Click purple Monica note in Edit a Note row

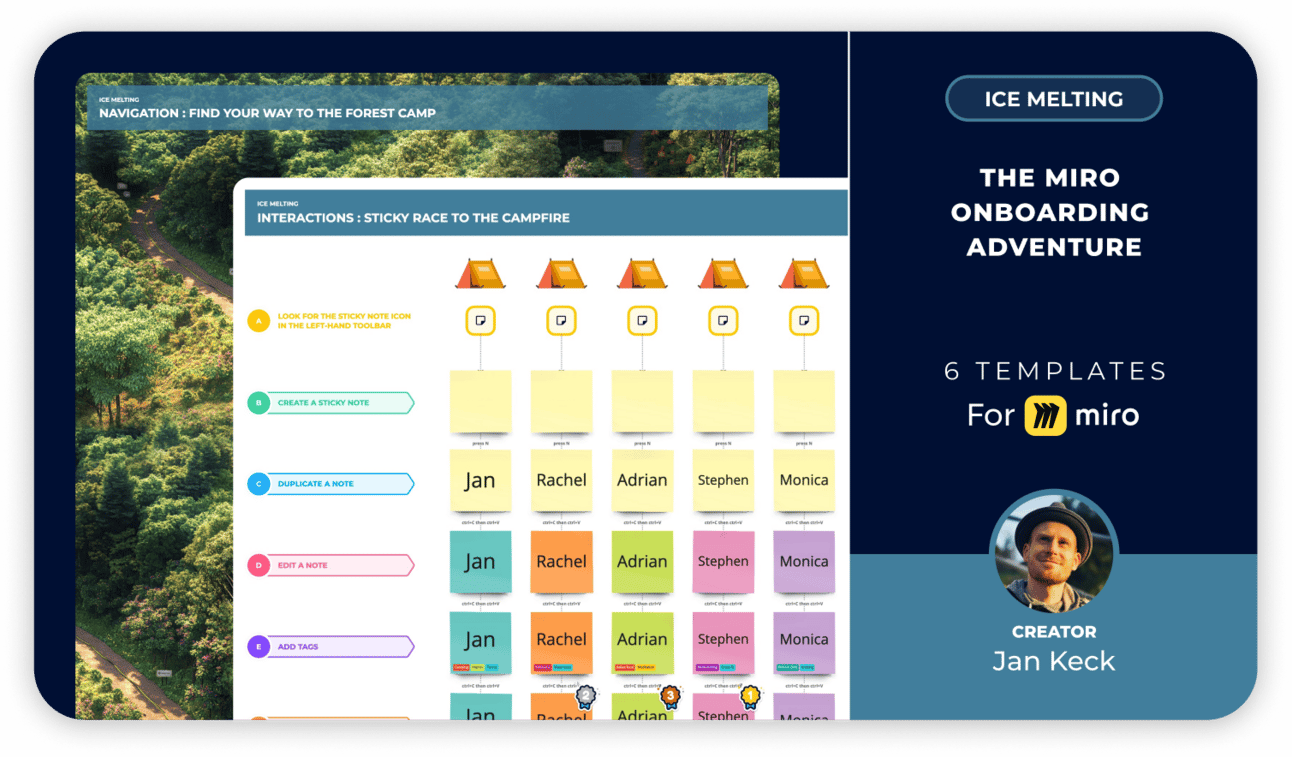click(x=804, y=562)
